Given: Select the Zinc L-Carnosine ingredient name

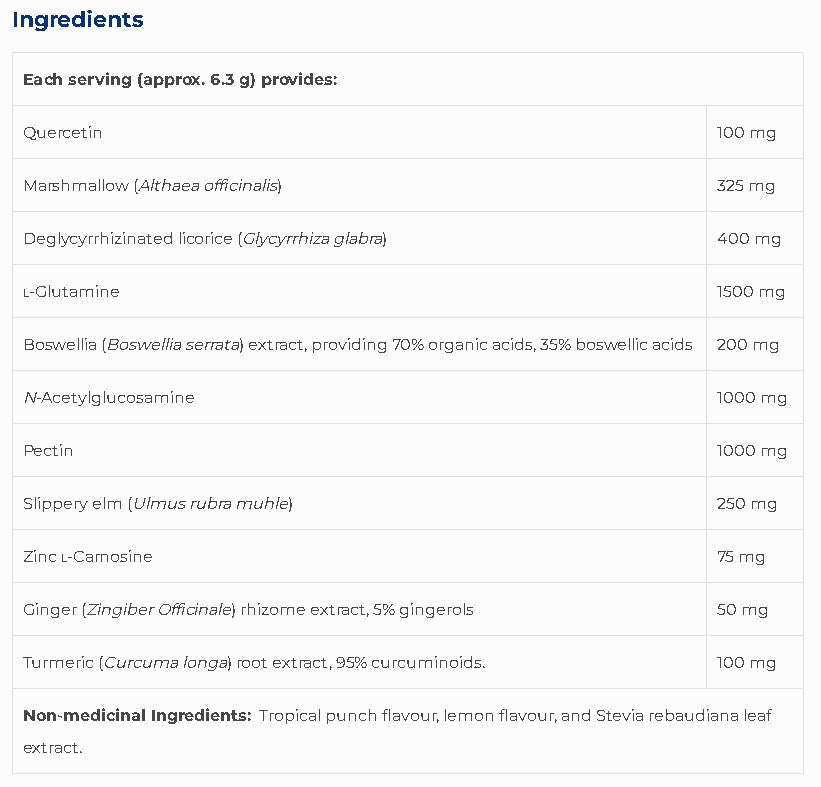Looking at the screenshot, I should [x=88, y=557].
